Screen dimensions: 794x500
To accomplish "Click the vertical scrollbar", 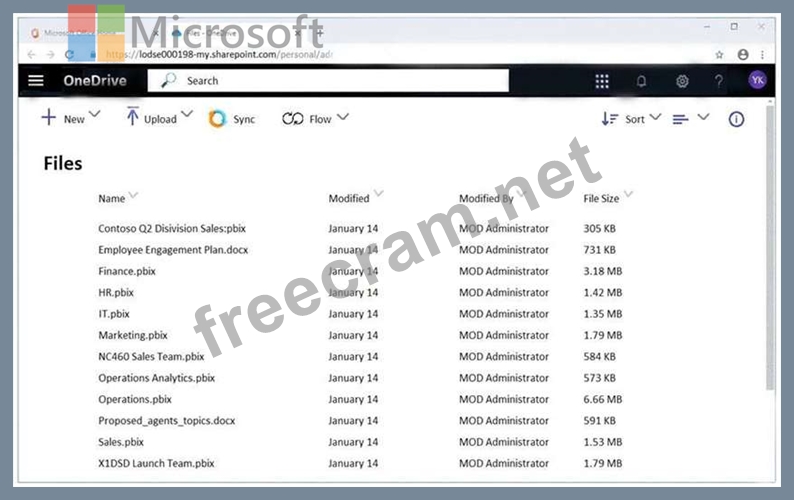I will [x=770, y=247].
